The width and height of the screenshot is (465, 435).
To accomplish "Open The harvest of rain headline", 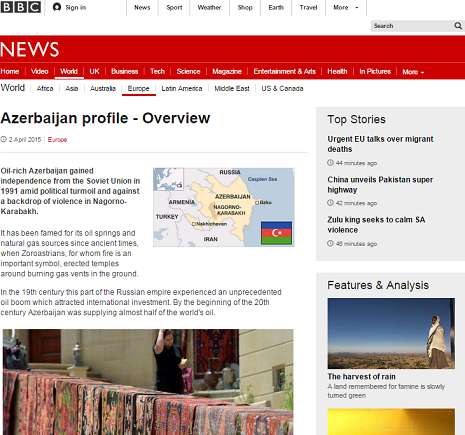I will [x=361, y=377].
